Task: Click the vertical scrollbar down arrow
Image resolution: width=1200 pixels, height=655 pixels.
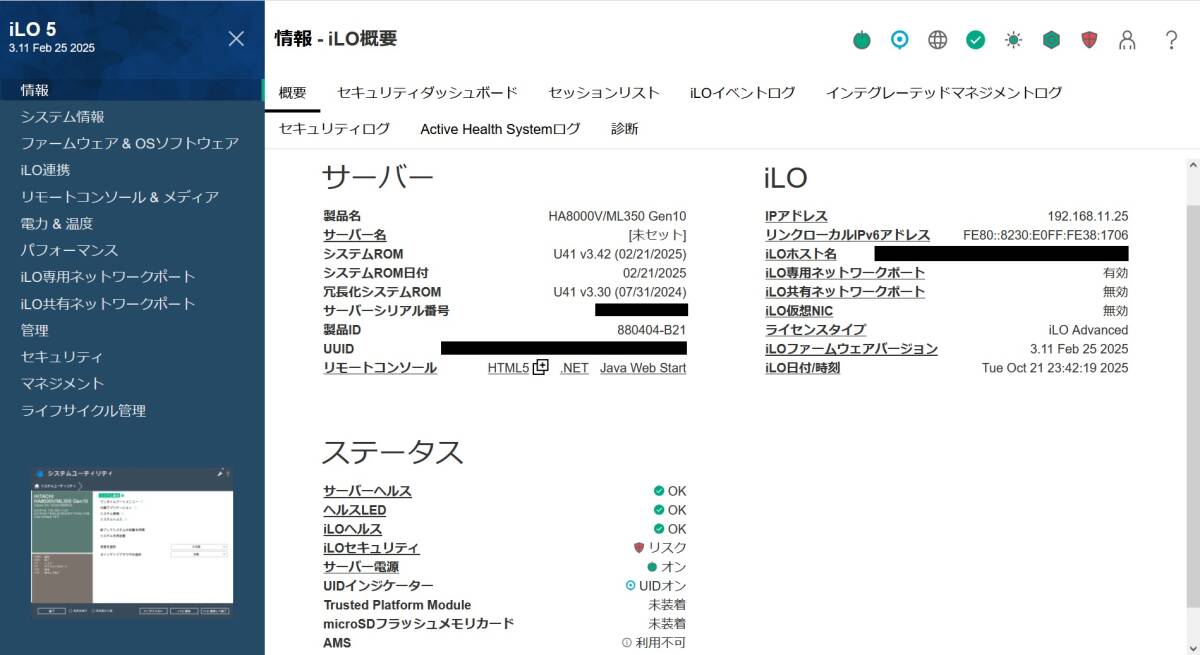Action: 1192,647
